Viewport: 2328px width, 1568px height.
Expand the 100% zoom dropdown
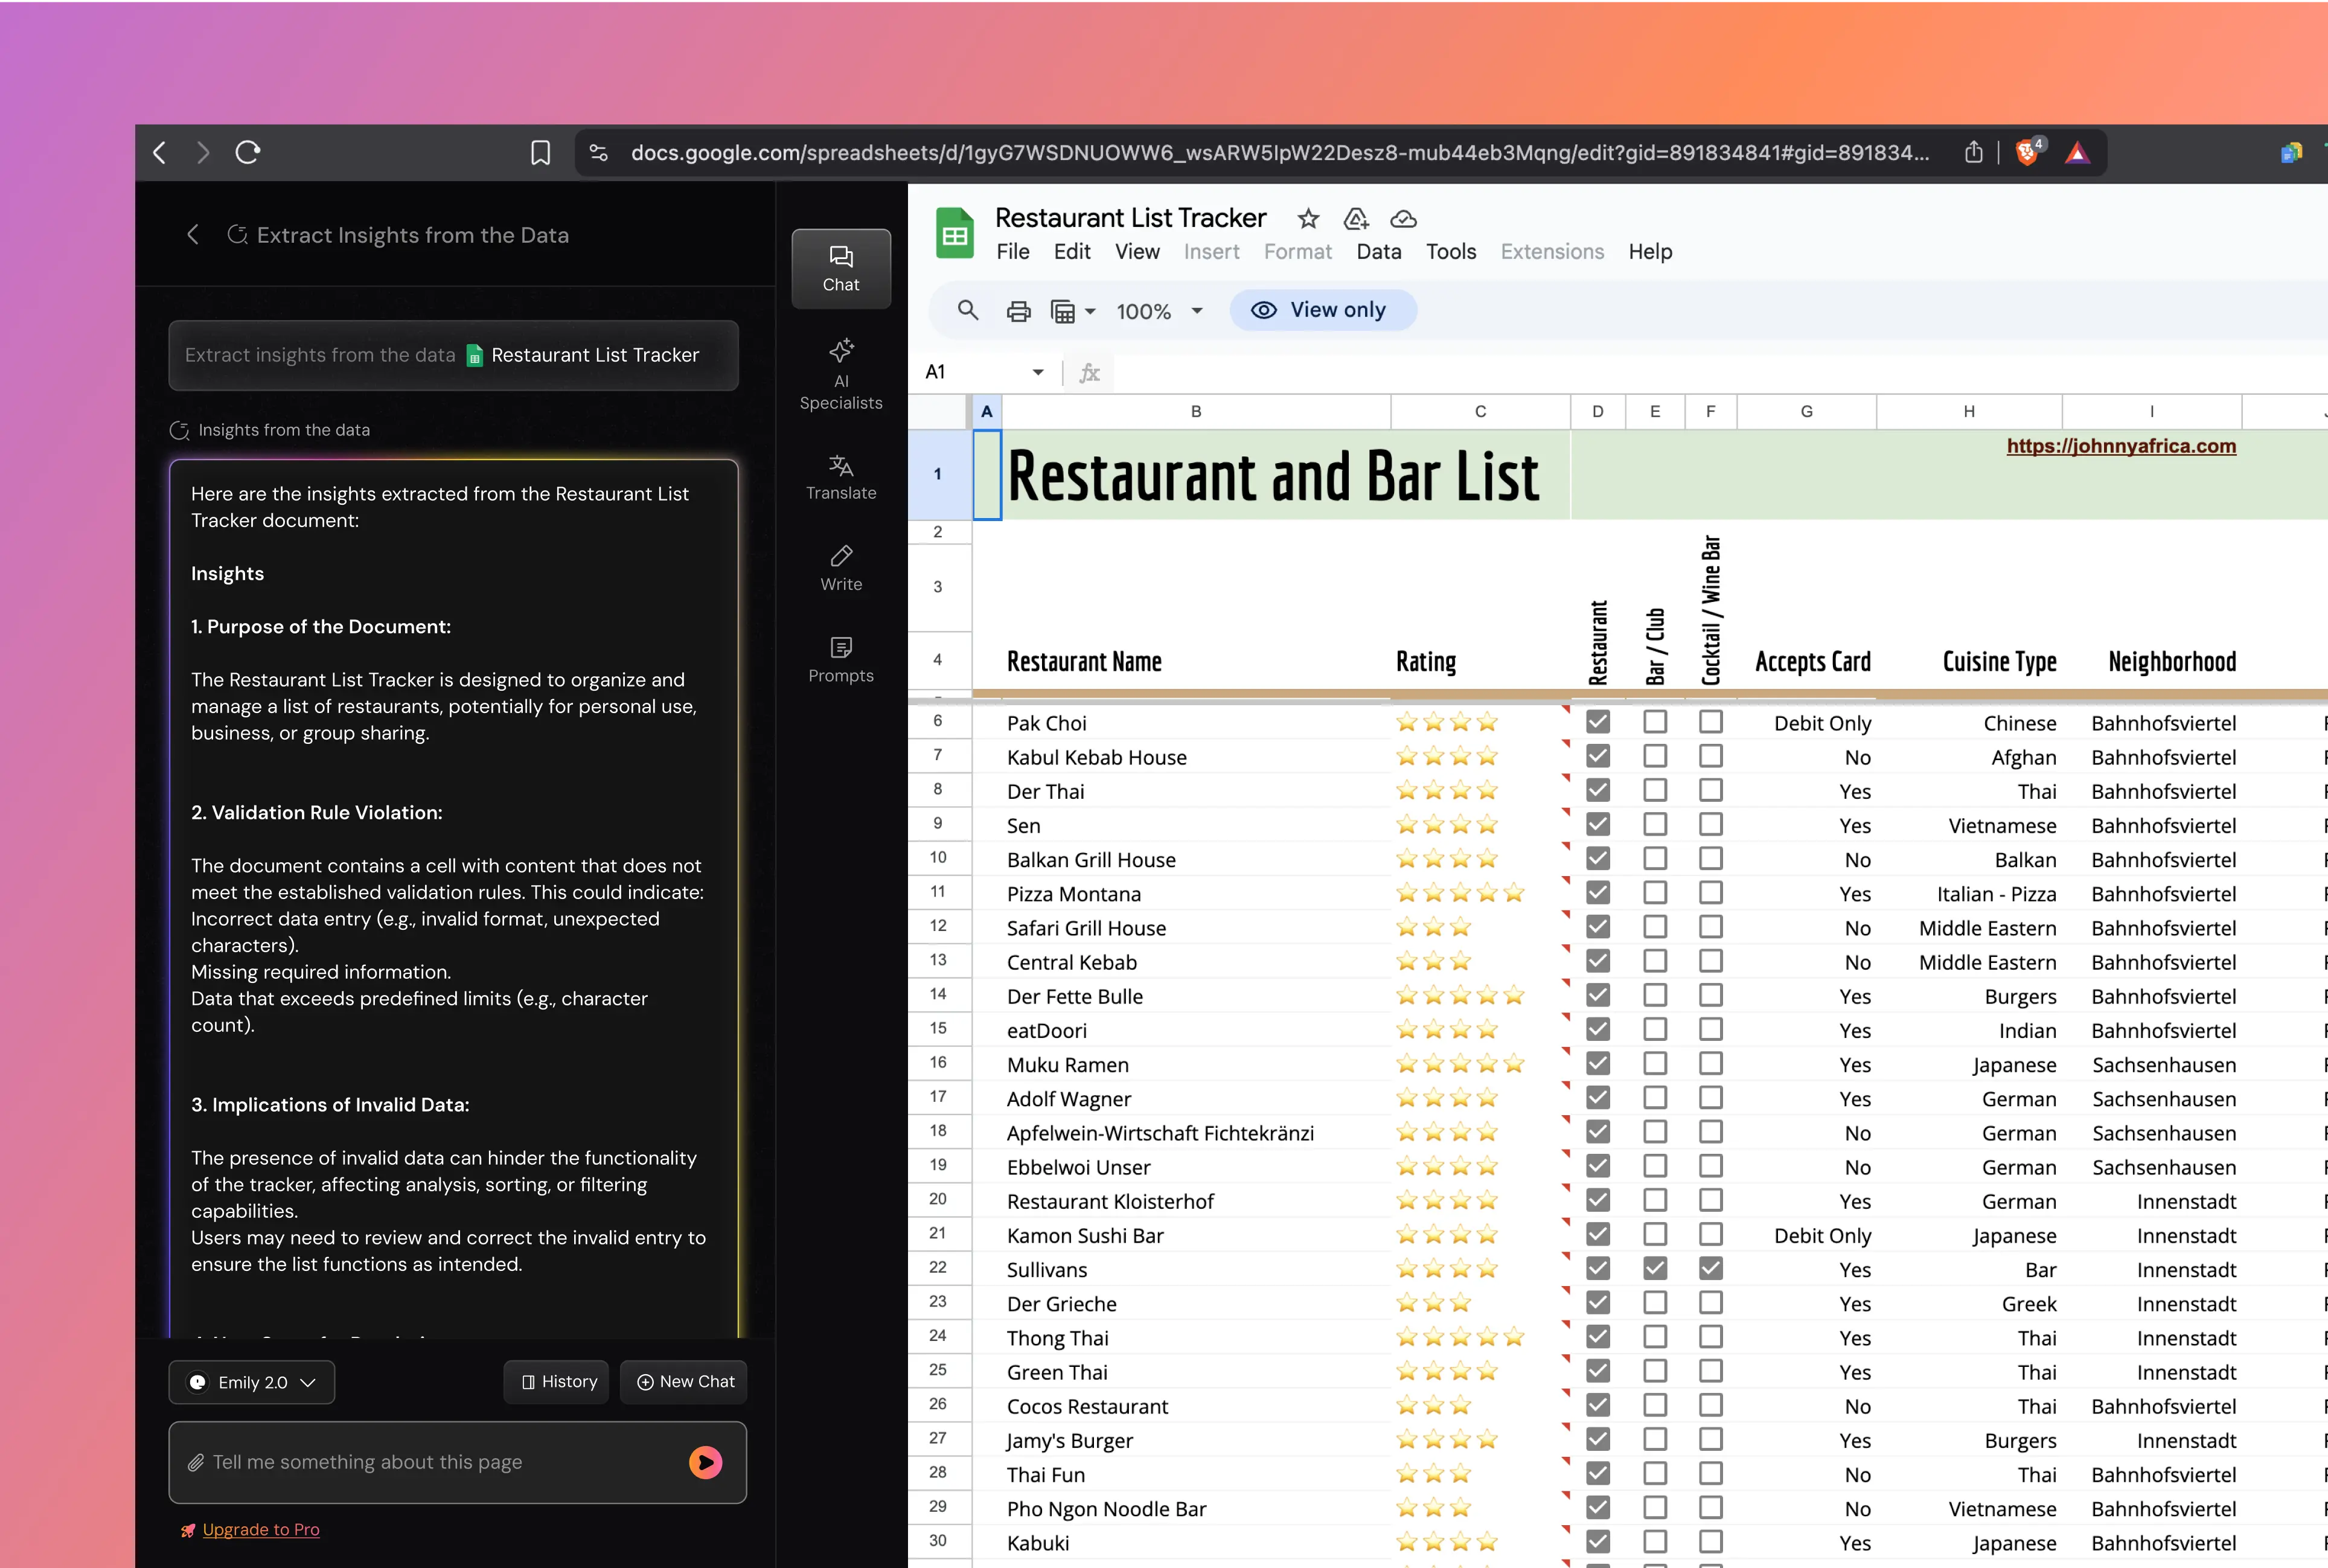point(1196,311)
